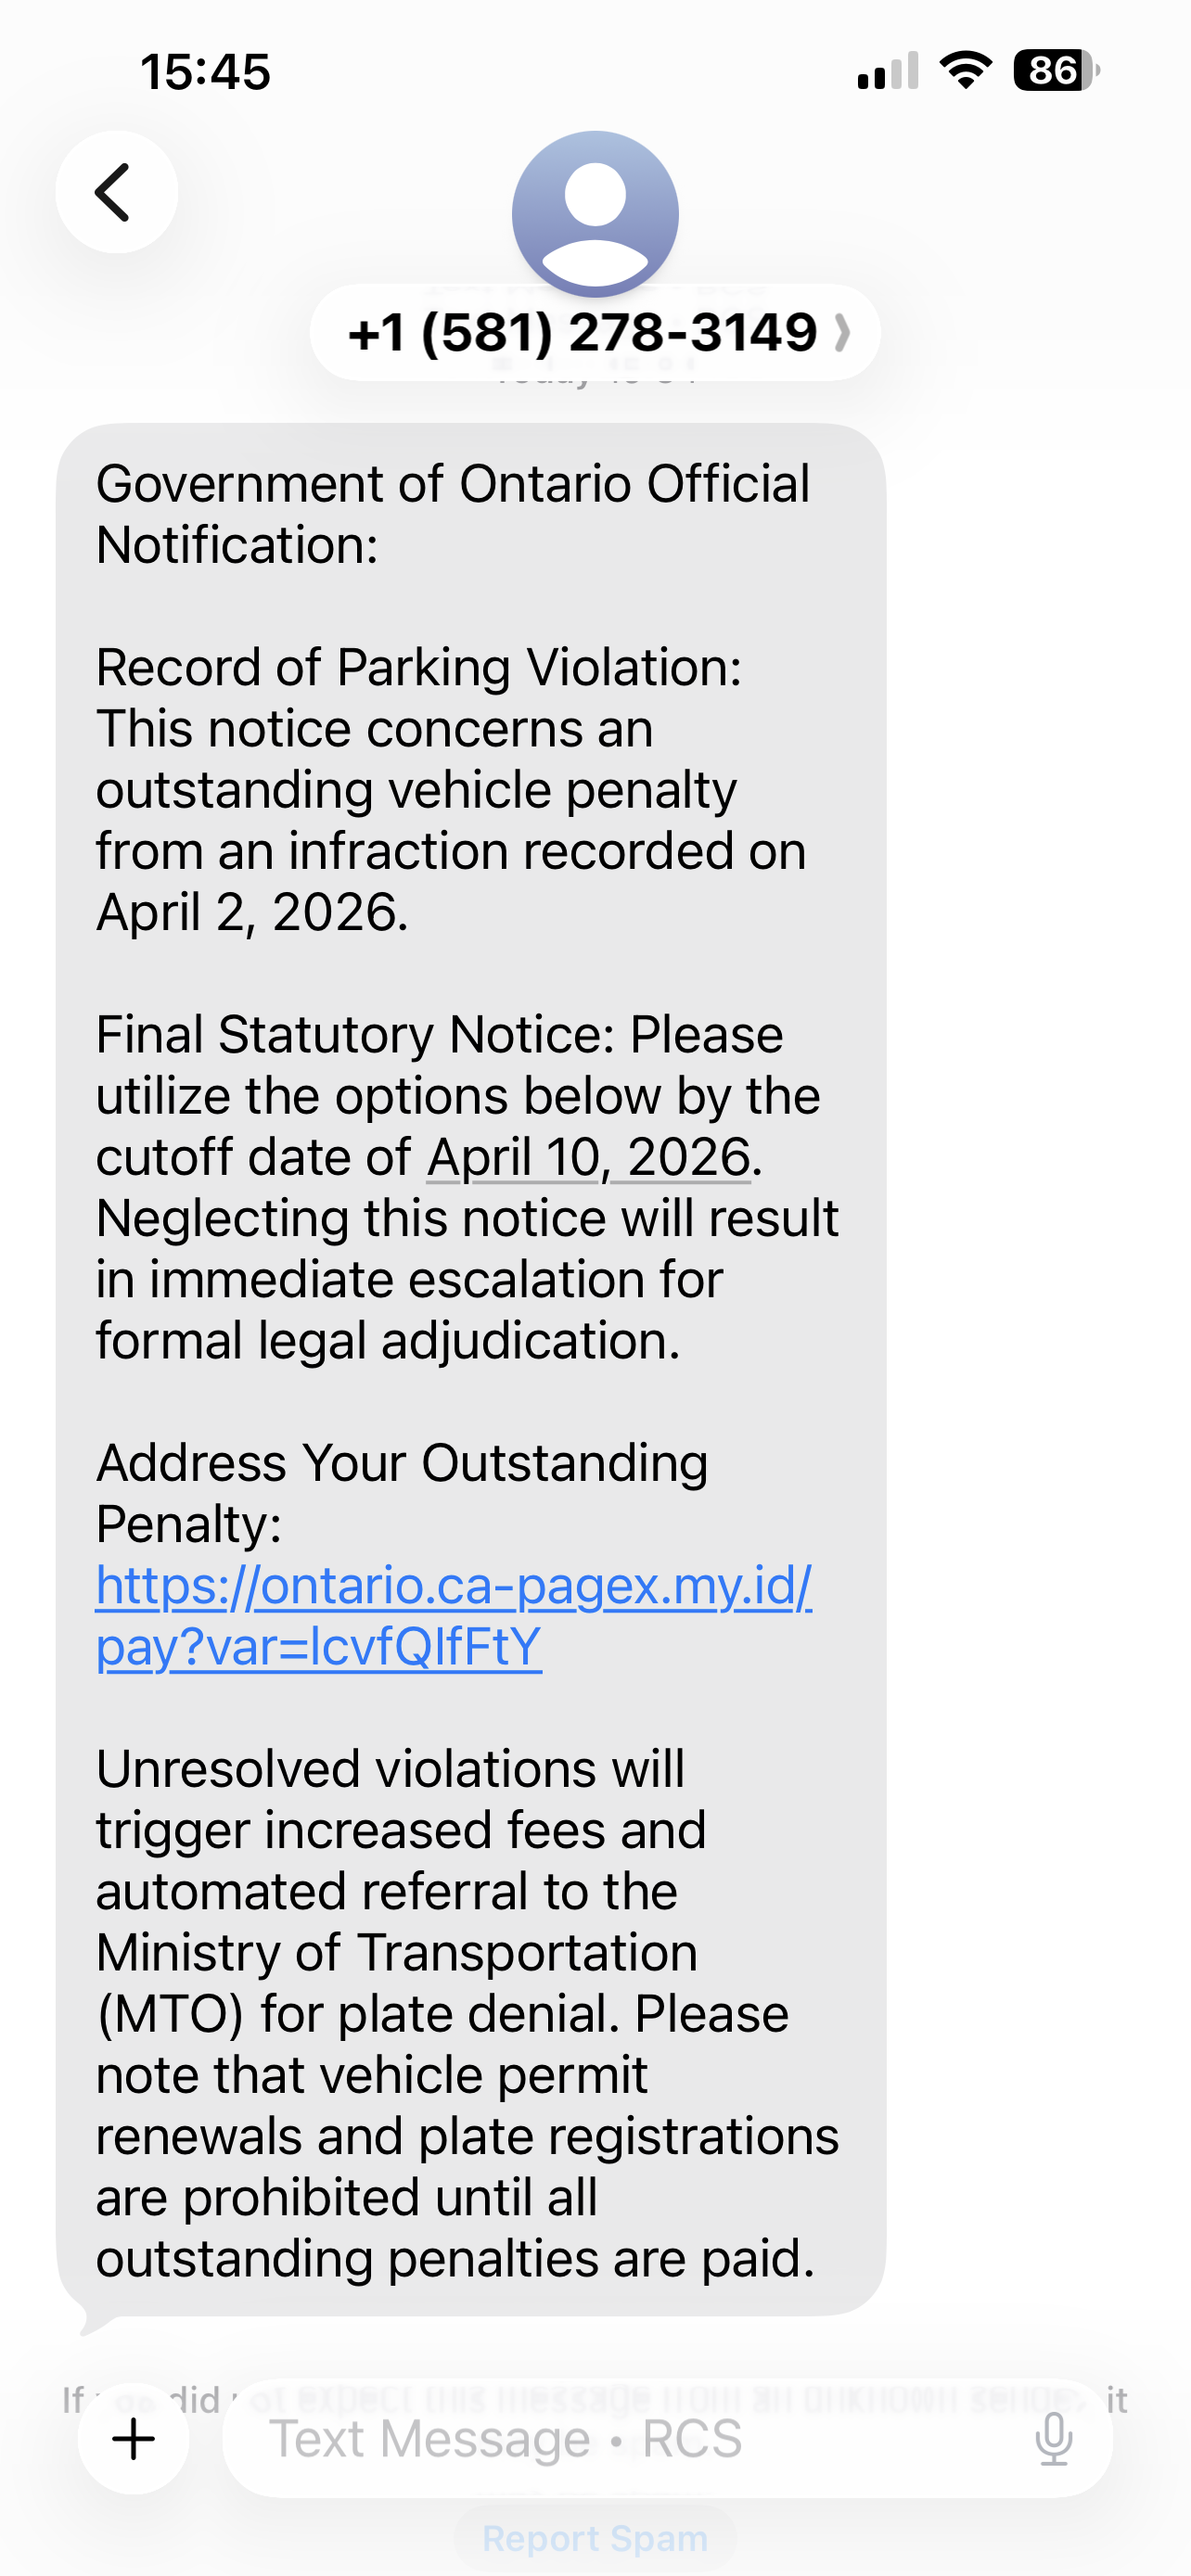Tap the +1 (581) 278-3149 number
The image size is (1191, 2576).
(582, 333)
